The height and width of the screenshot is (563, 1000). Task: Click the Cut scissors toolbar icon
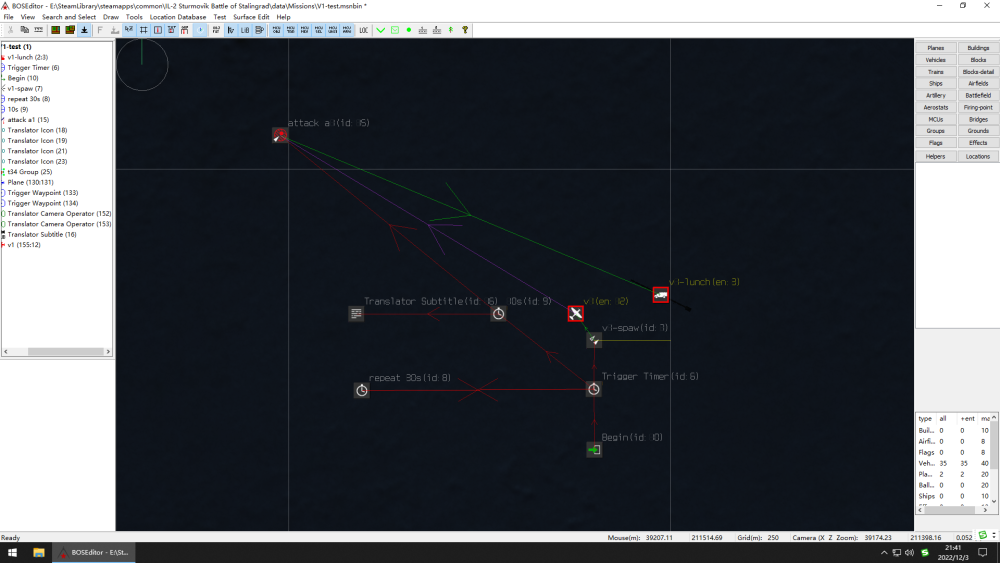click(x=10, y=30)
